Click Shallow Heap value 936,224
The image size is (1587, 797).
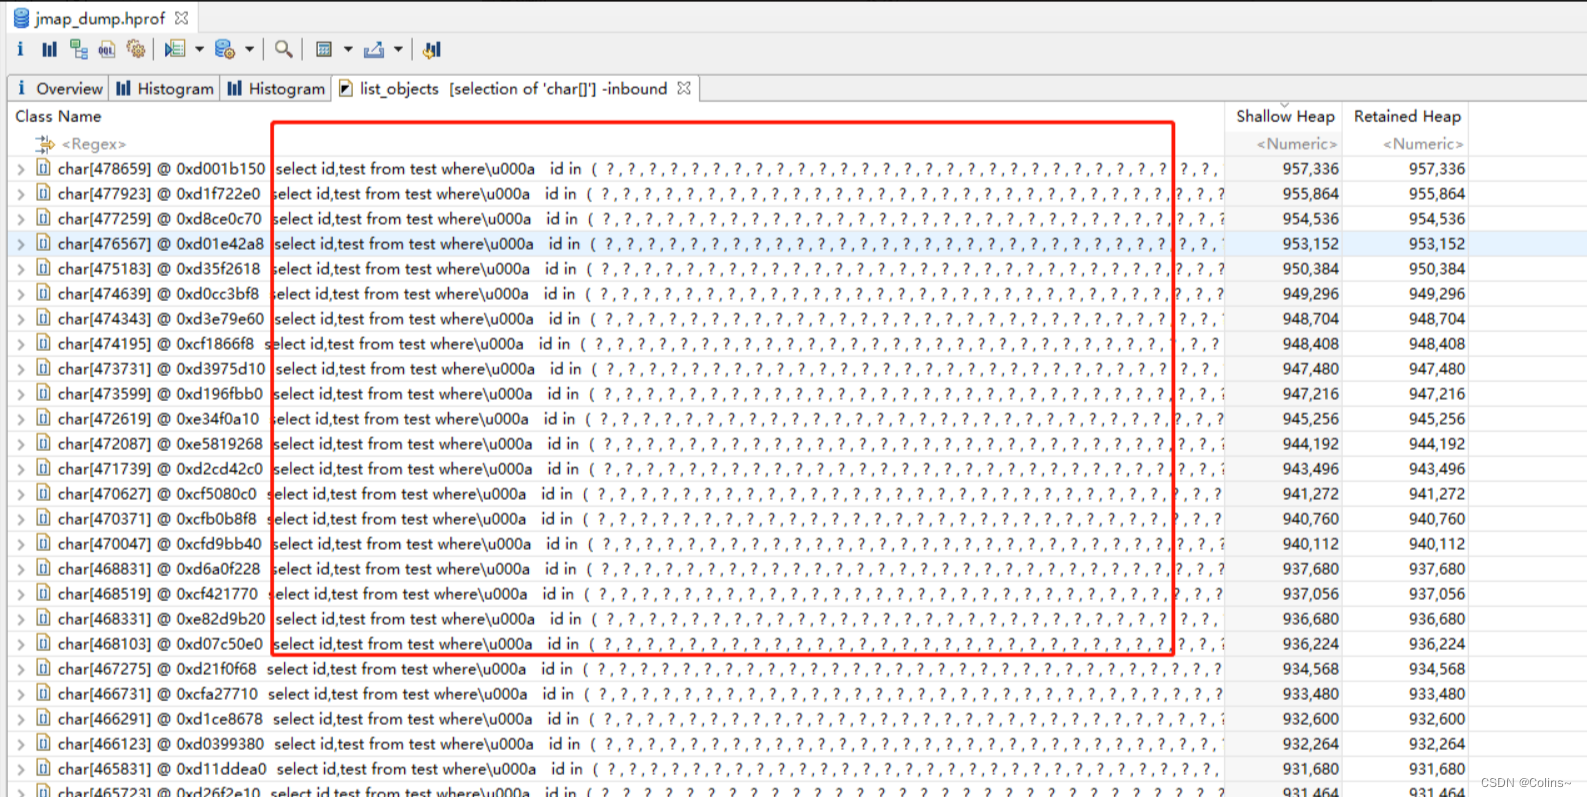1310,643
